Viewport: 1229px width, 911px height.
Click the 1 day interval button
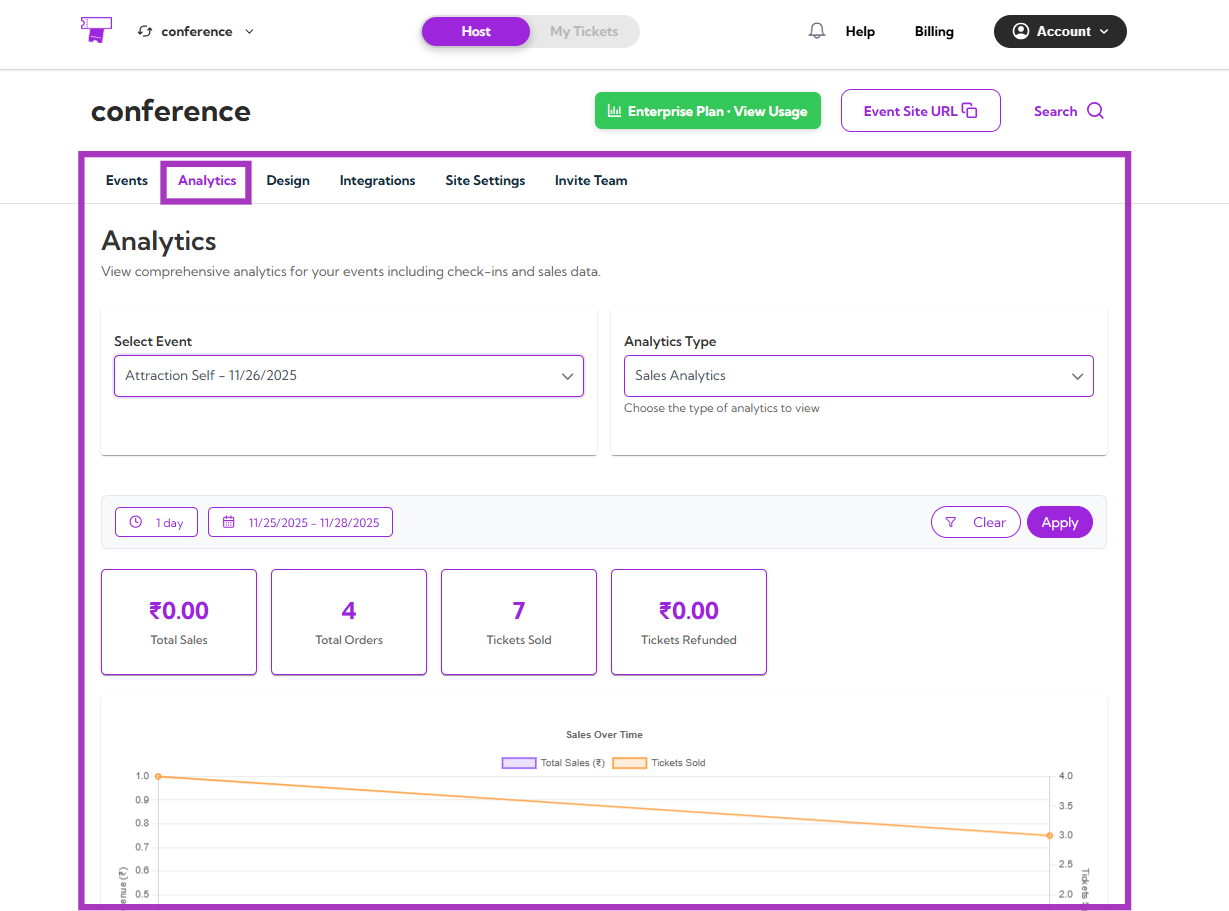pos(156,522)
